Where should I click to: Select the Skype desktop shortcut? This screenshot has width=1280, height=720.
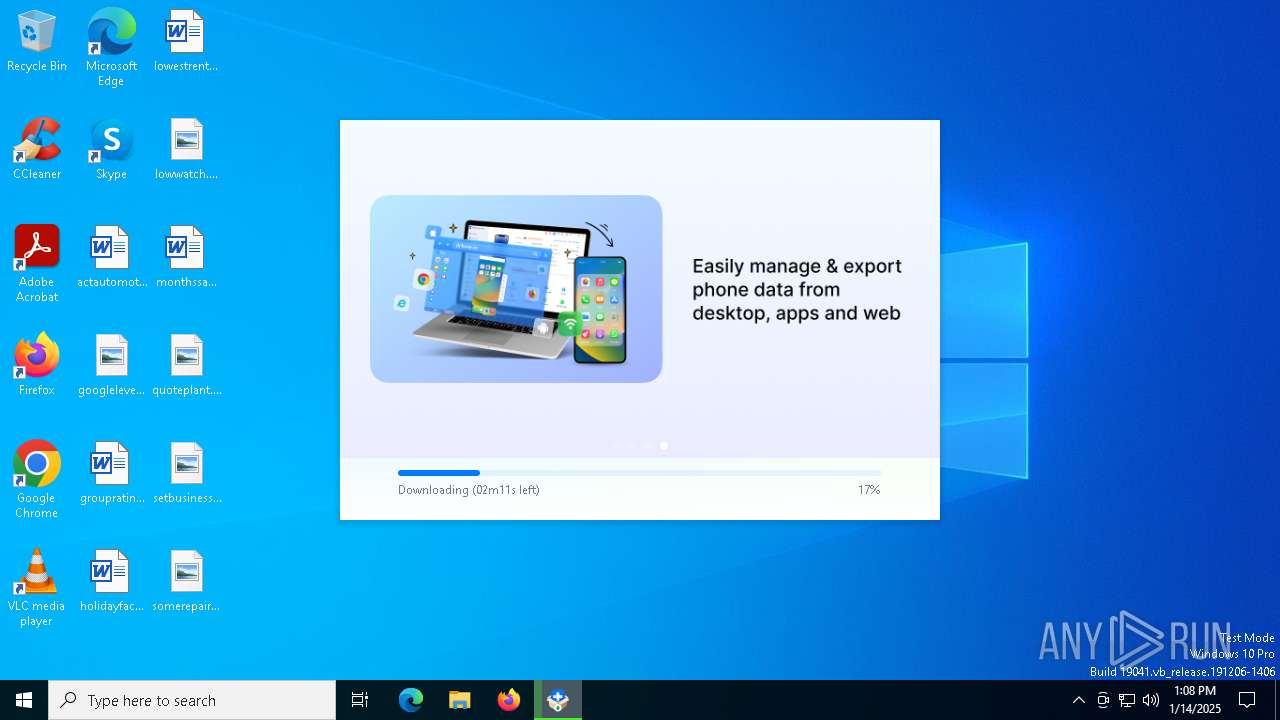[x=111, y=149]
